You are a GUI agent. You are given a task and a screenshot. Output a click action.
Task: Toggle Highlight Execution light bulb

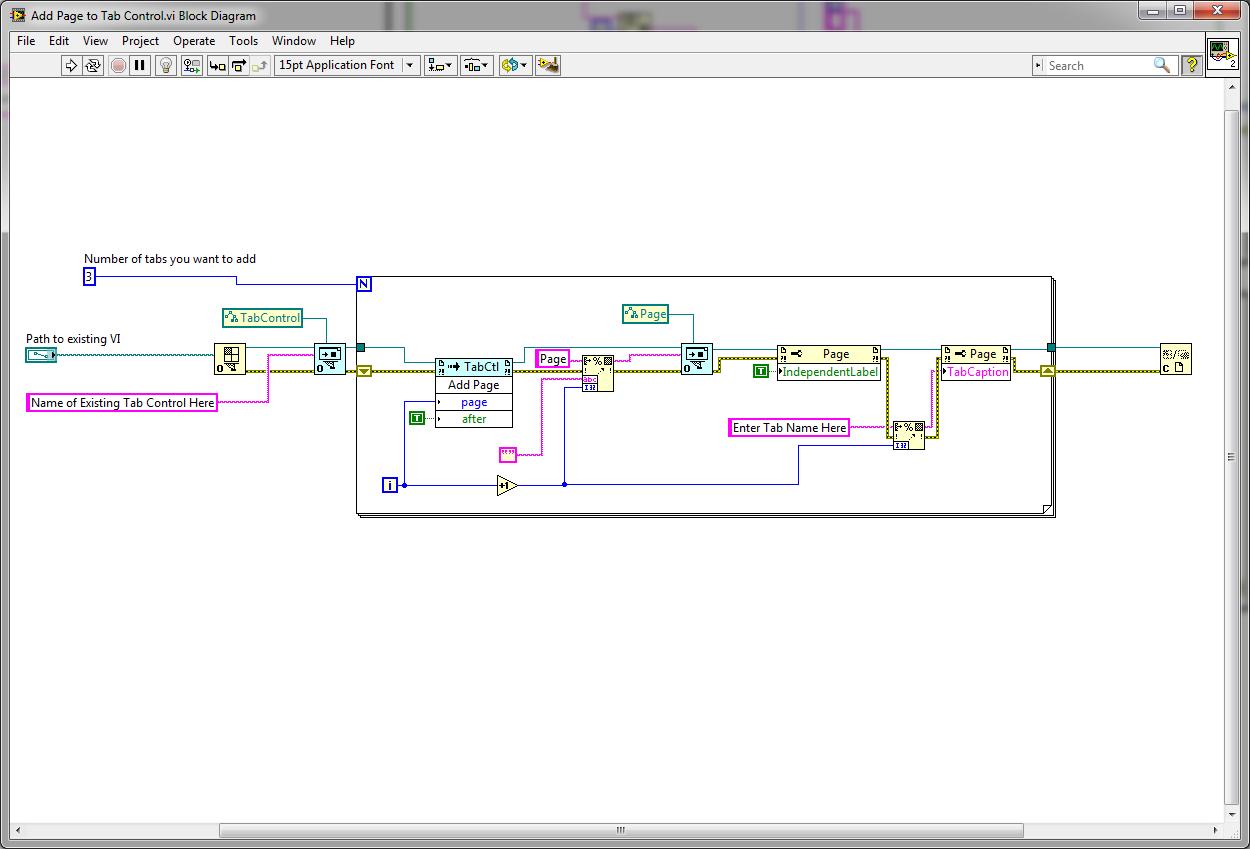tap(167, 65)
